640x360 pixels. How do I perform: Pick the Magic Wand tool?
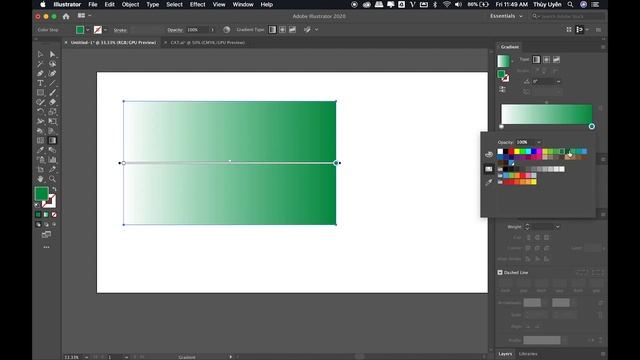point(40,64)
